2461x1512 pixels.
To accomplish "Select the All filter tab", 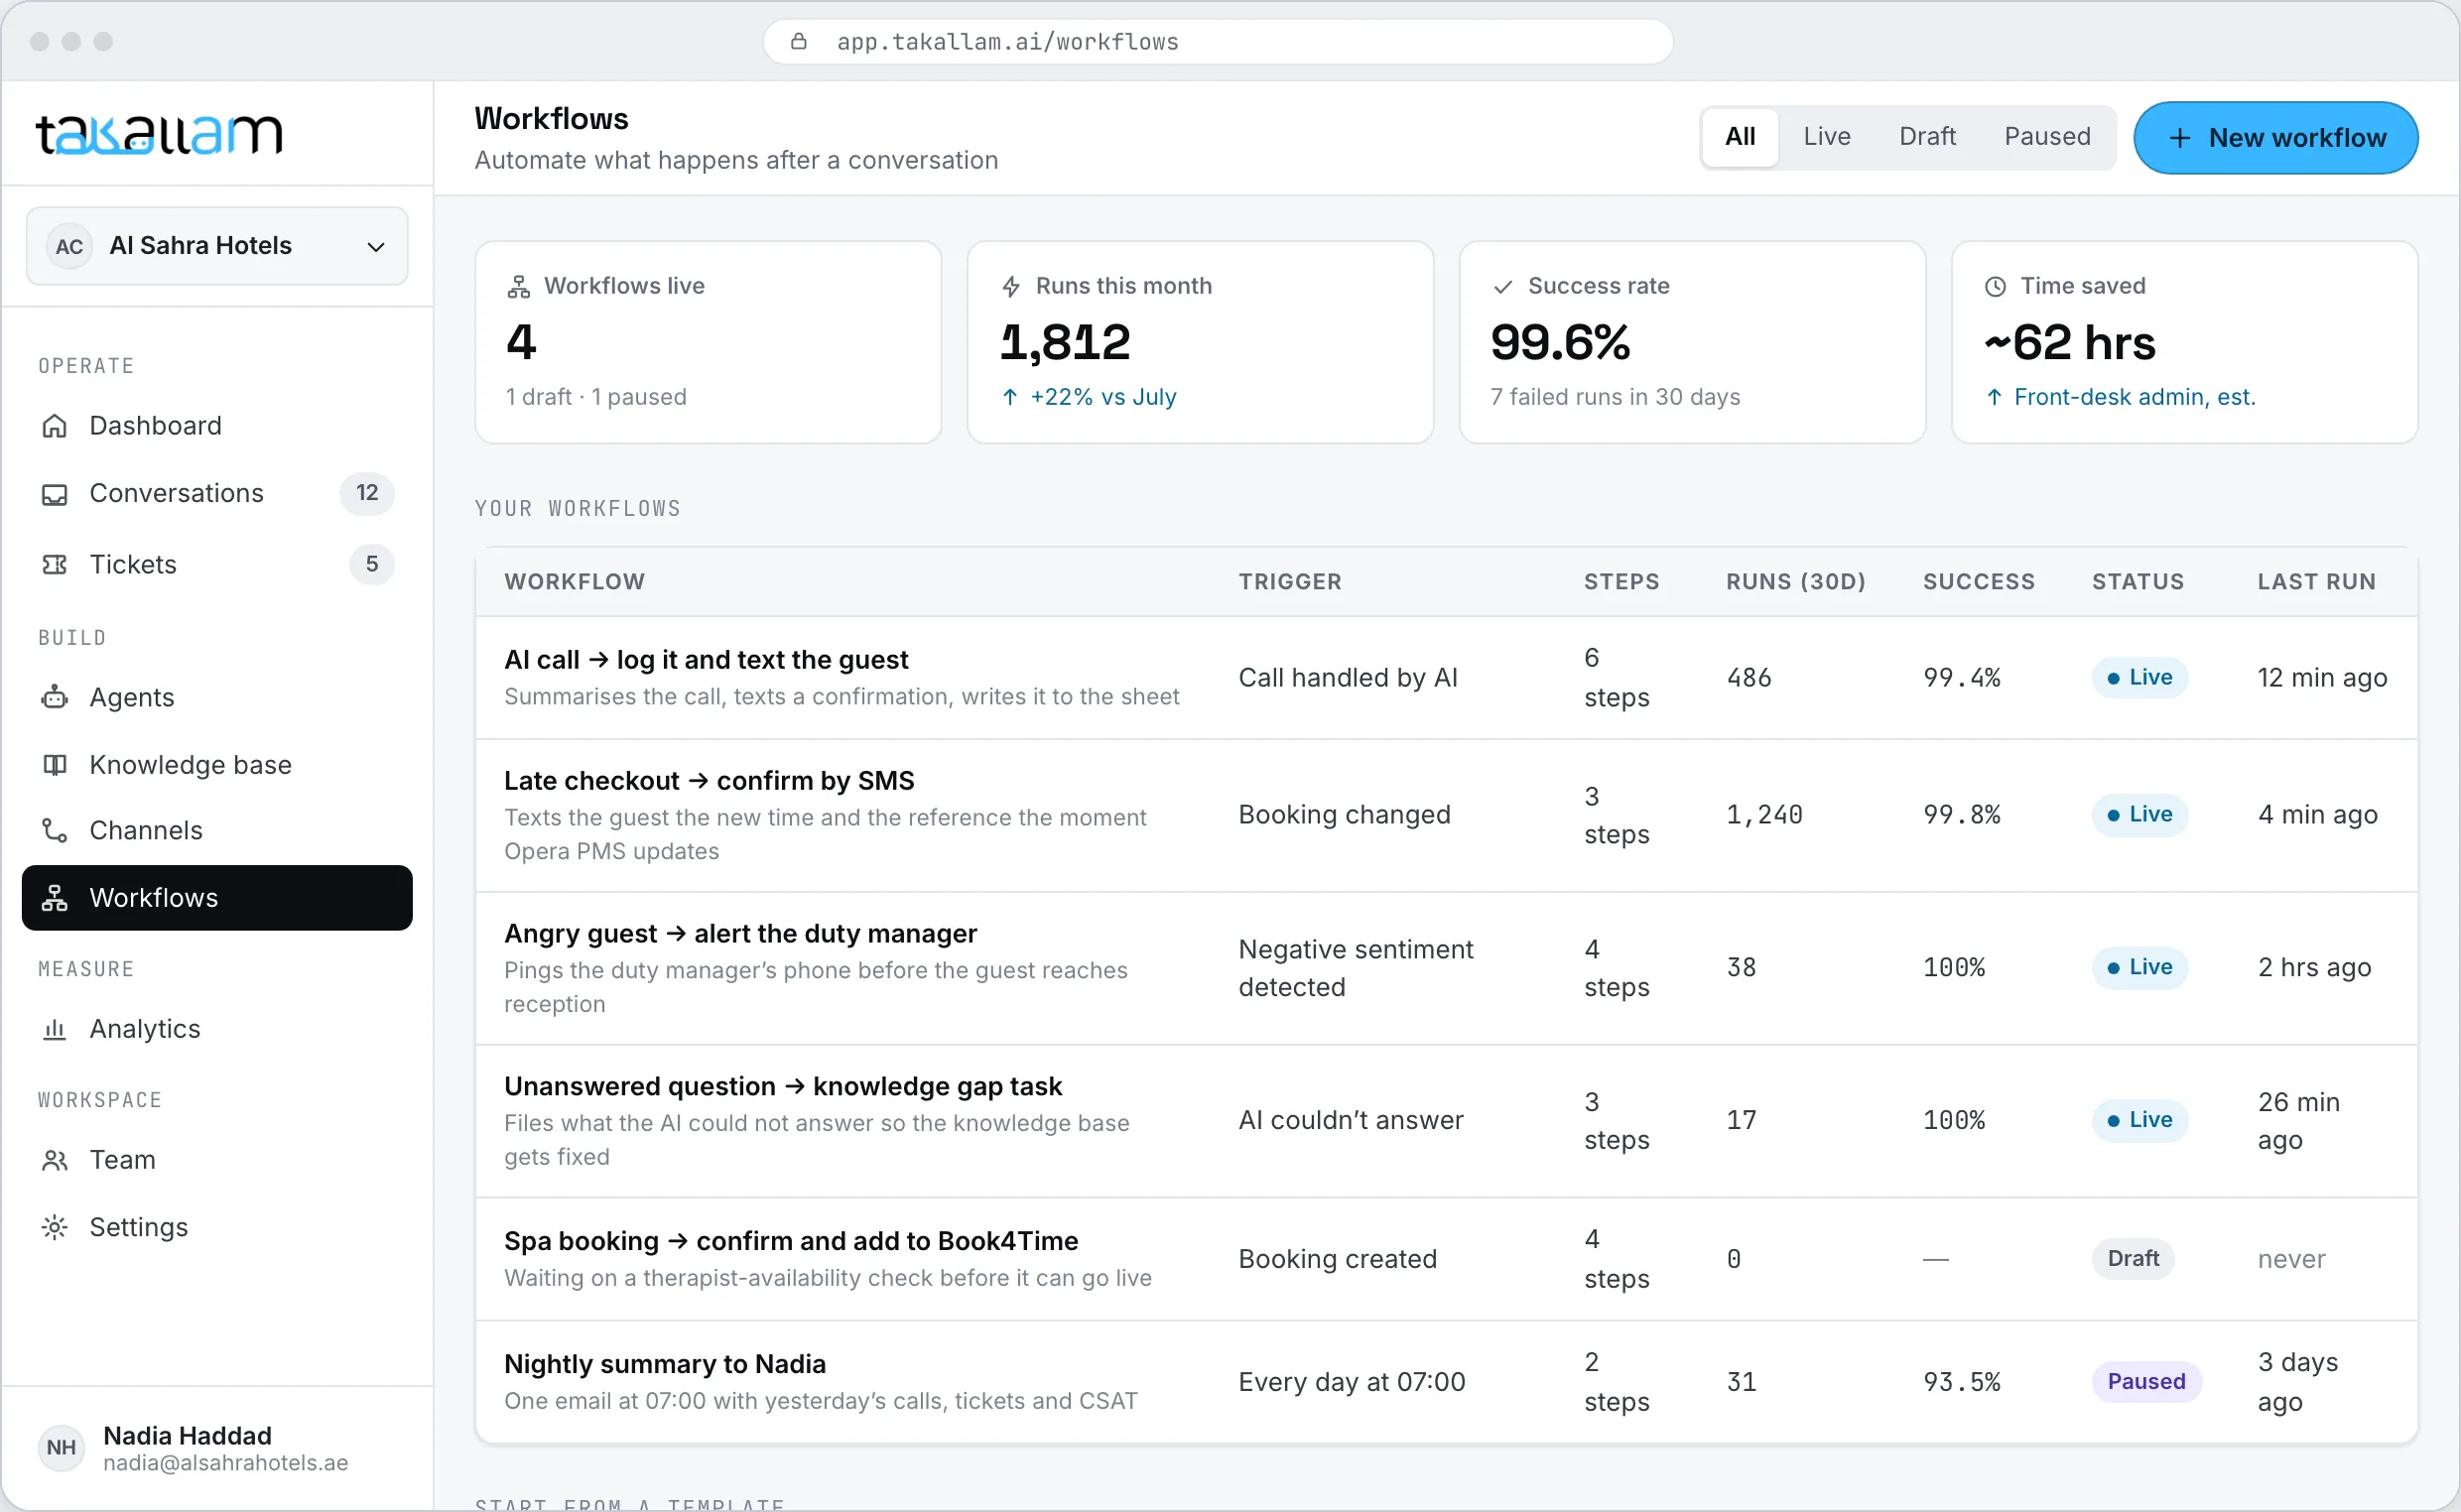I will (x=1740, y=137).
